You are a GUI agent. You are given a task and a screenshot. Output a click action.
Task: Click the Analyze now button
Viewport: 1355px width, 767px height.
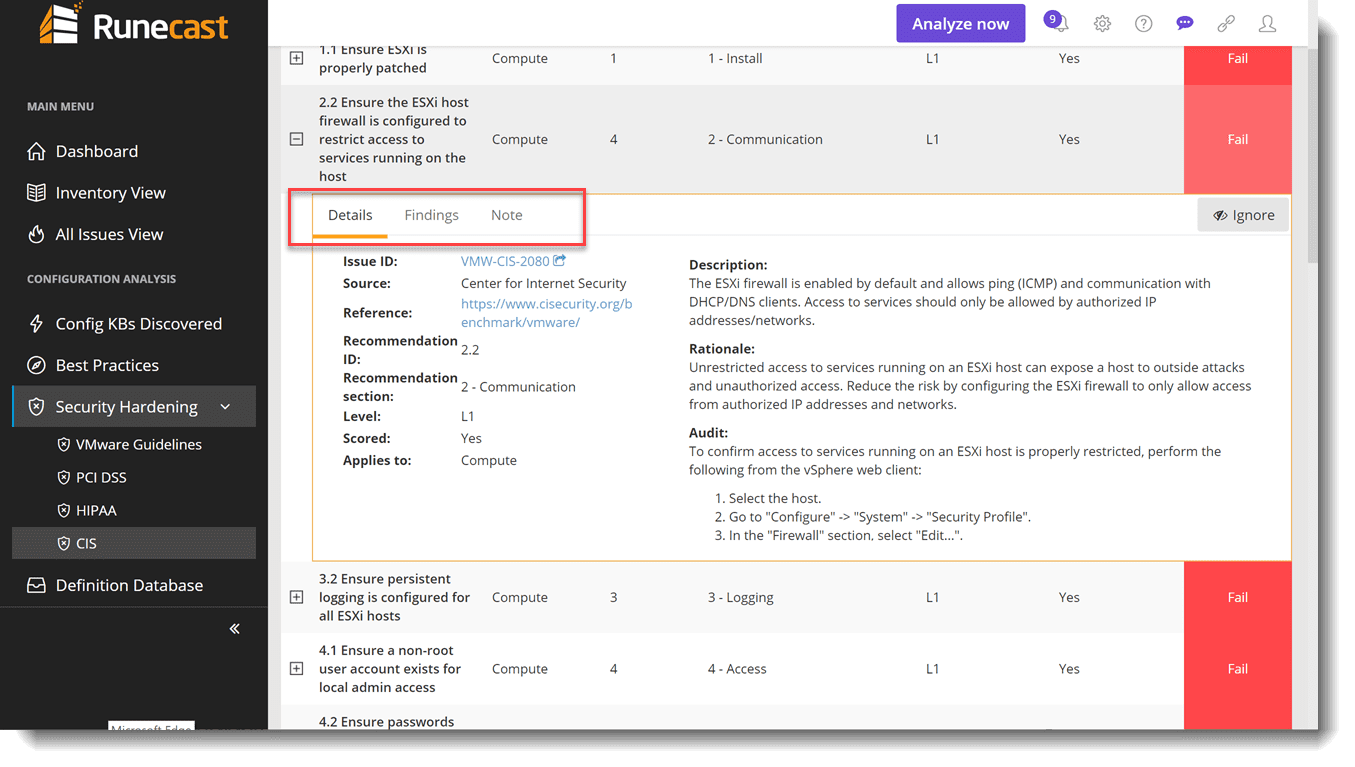pyautogui.click(x=960, y=24)
